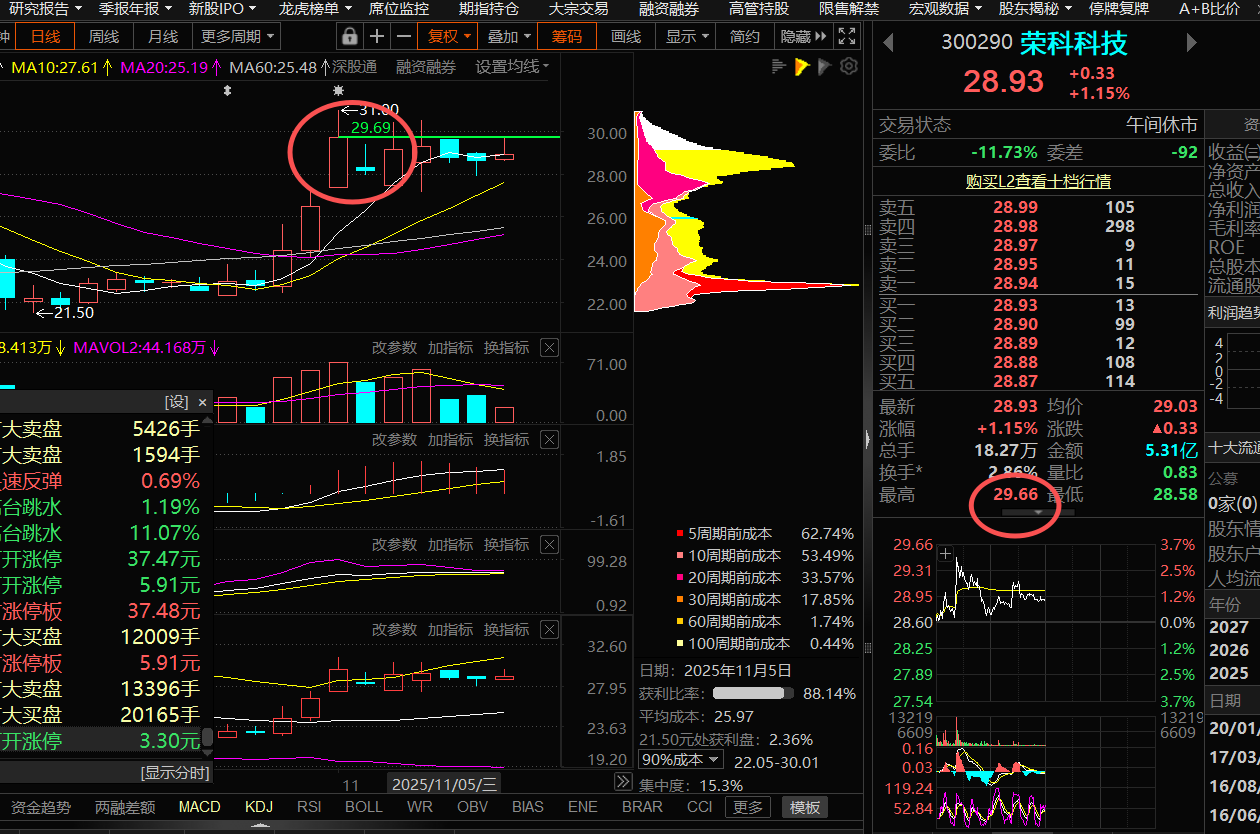Zoom out chart with minus icon

point(403,36)
